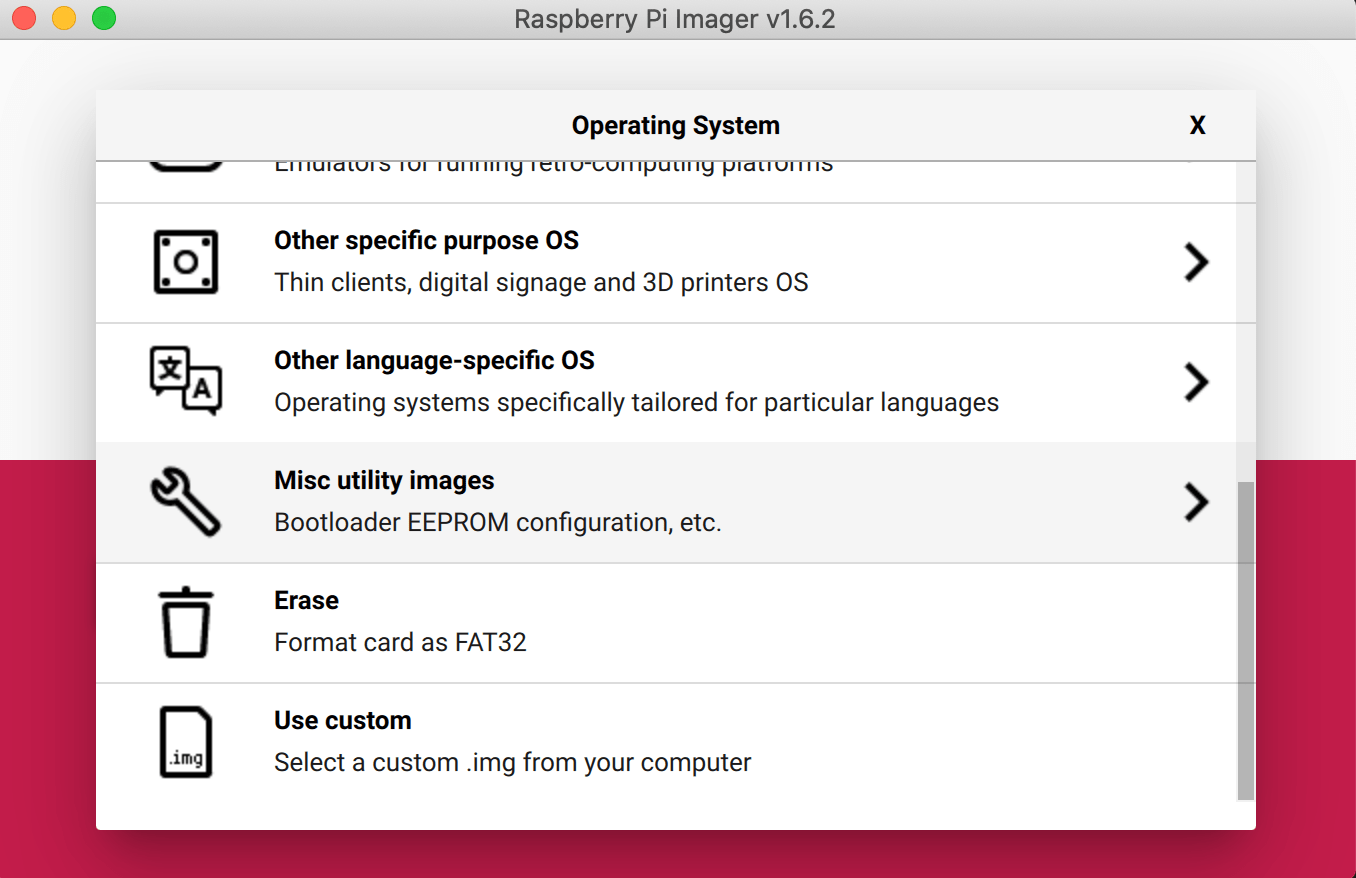This screenshot has height=878, width=1356.
Task: Close the Operating System dialog with X
Action: (x=1197, y=125)
